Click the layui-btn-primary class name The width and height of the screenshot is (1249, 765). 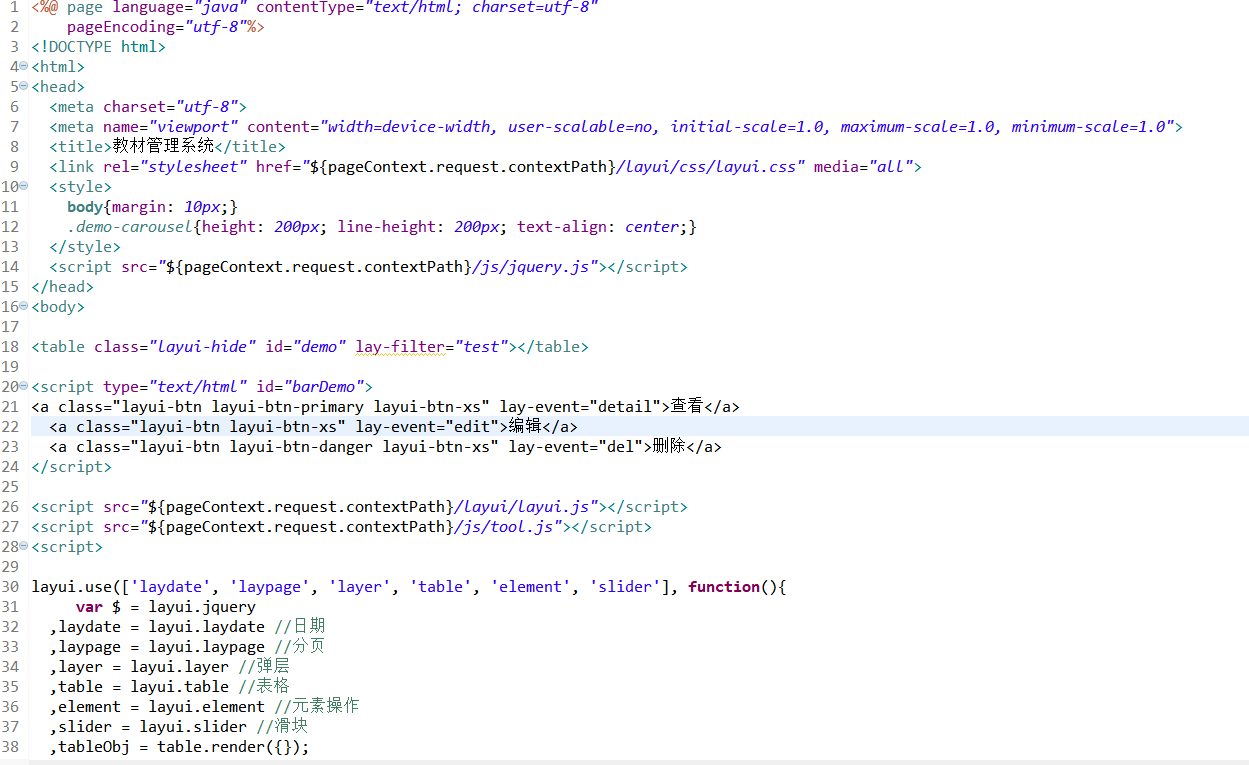point(288,407)
